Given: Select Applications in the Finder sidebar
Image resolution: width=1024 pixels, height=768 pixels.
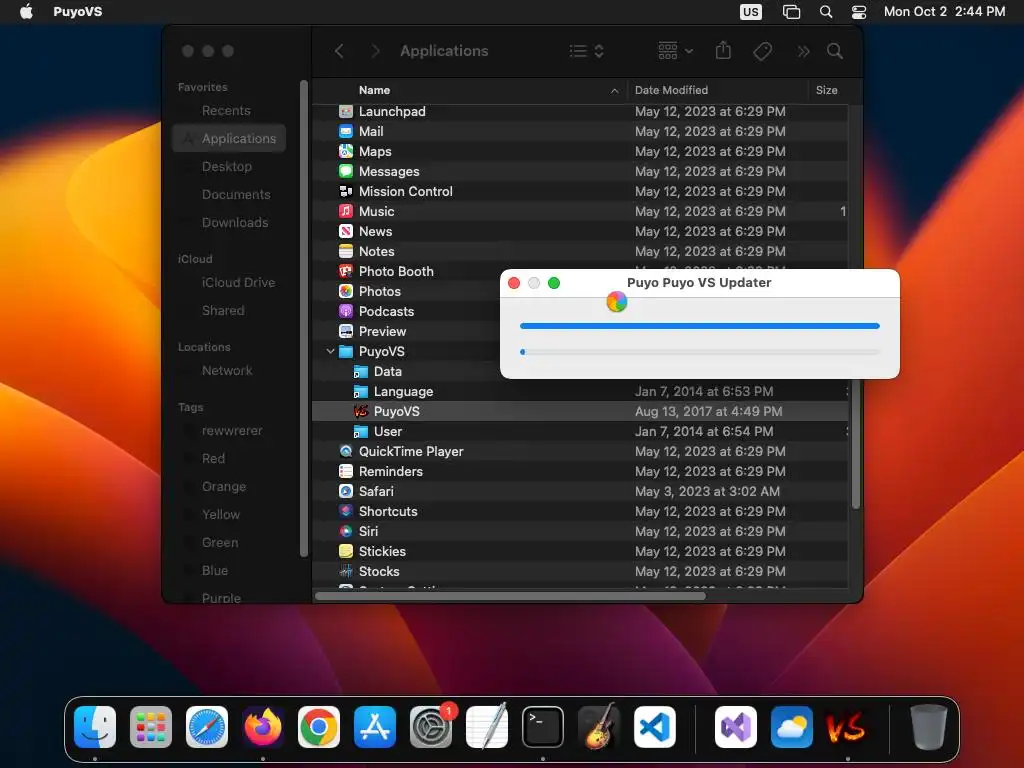Looking at the screenshot, I should 229,138.
